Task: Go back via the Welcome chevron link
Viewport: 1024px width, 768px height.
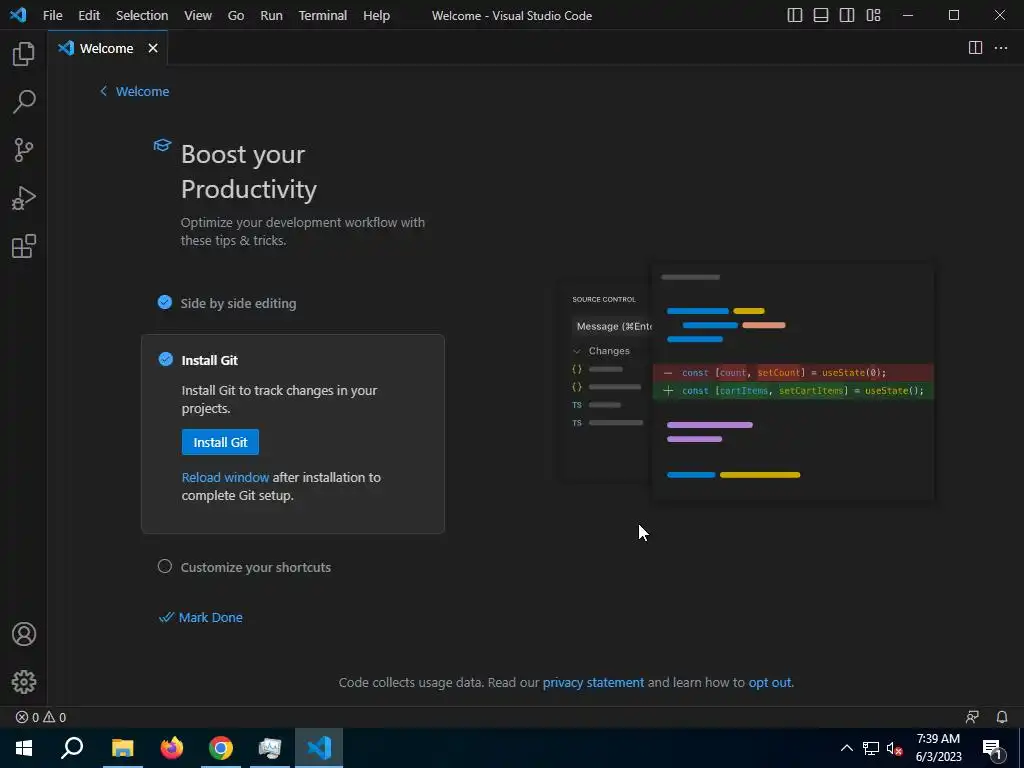Action: (x=135, y=91)
